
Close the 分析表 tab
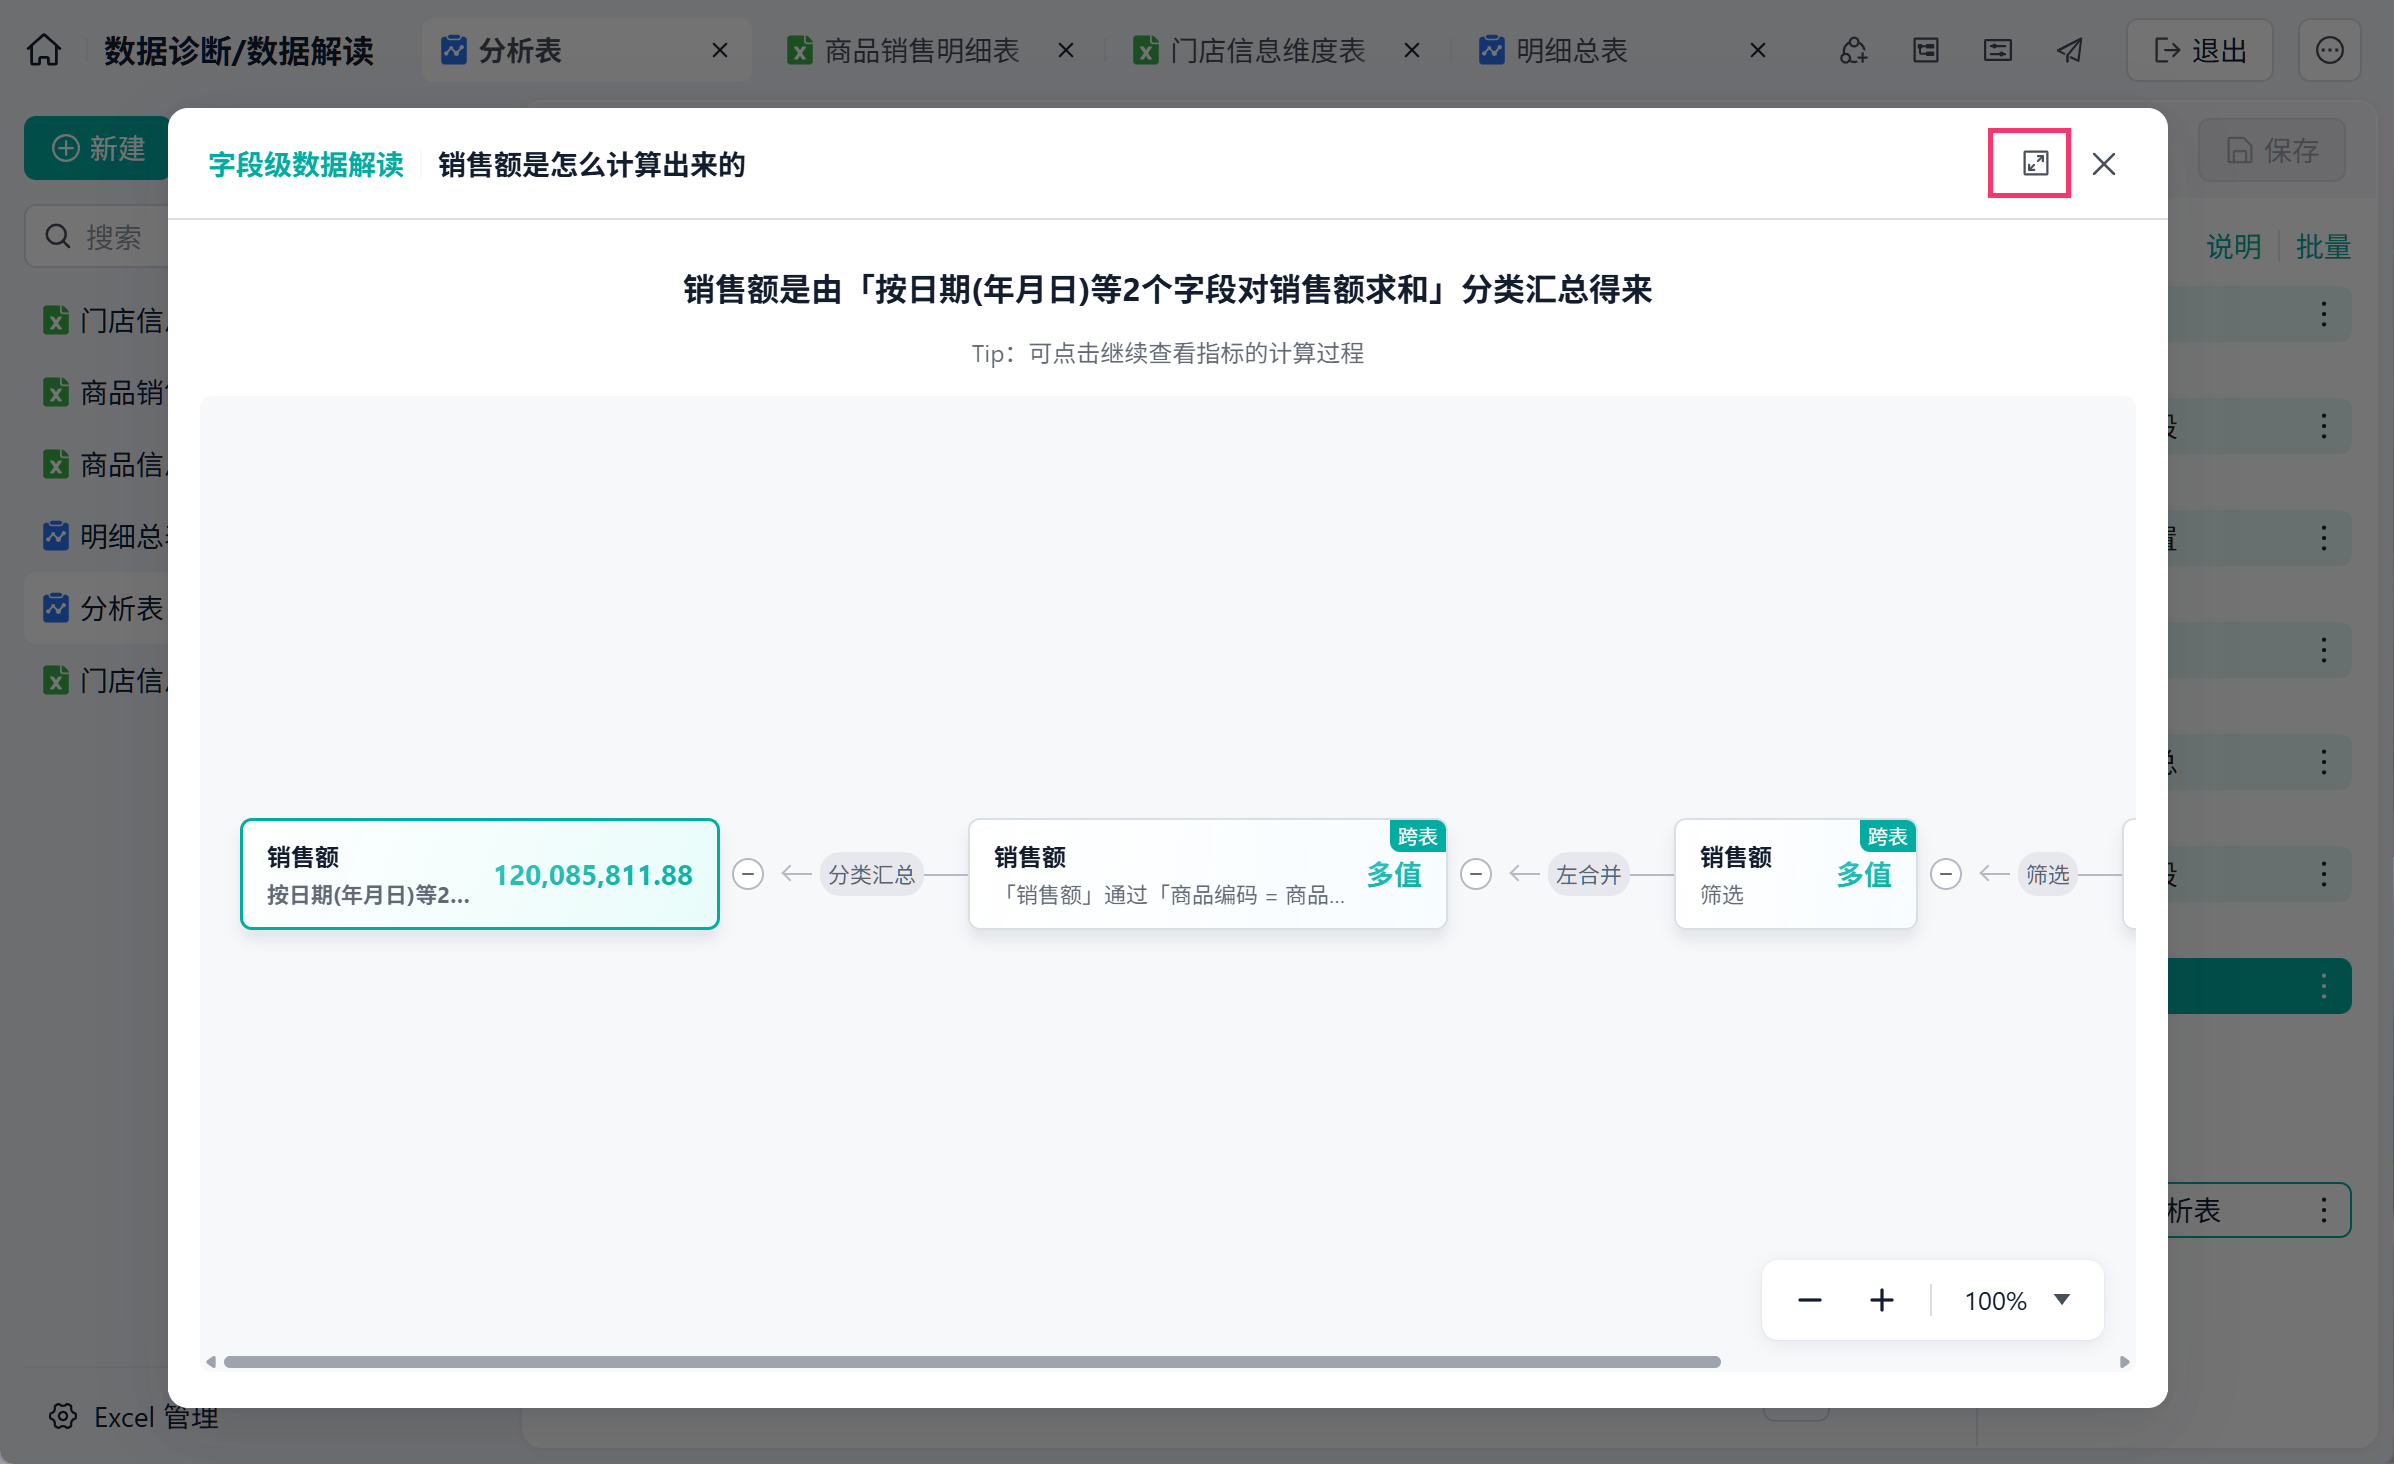click(x=719, y=49)
